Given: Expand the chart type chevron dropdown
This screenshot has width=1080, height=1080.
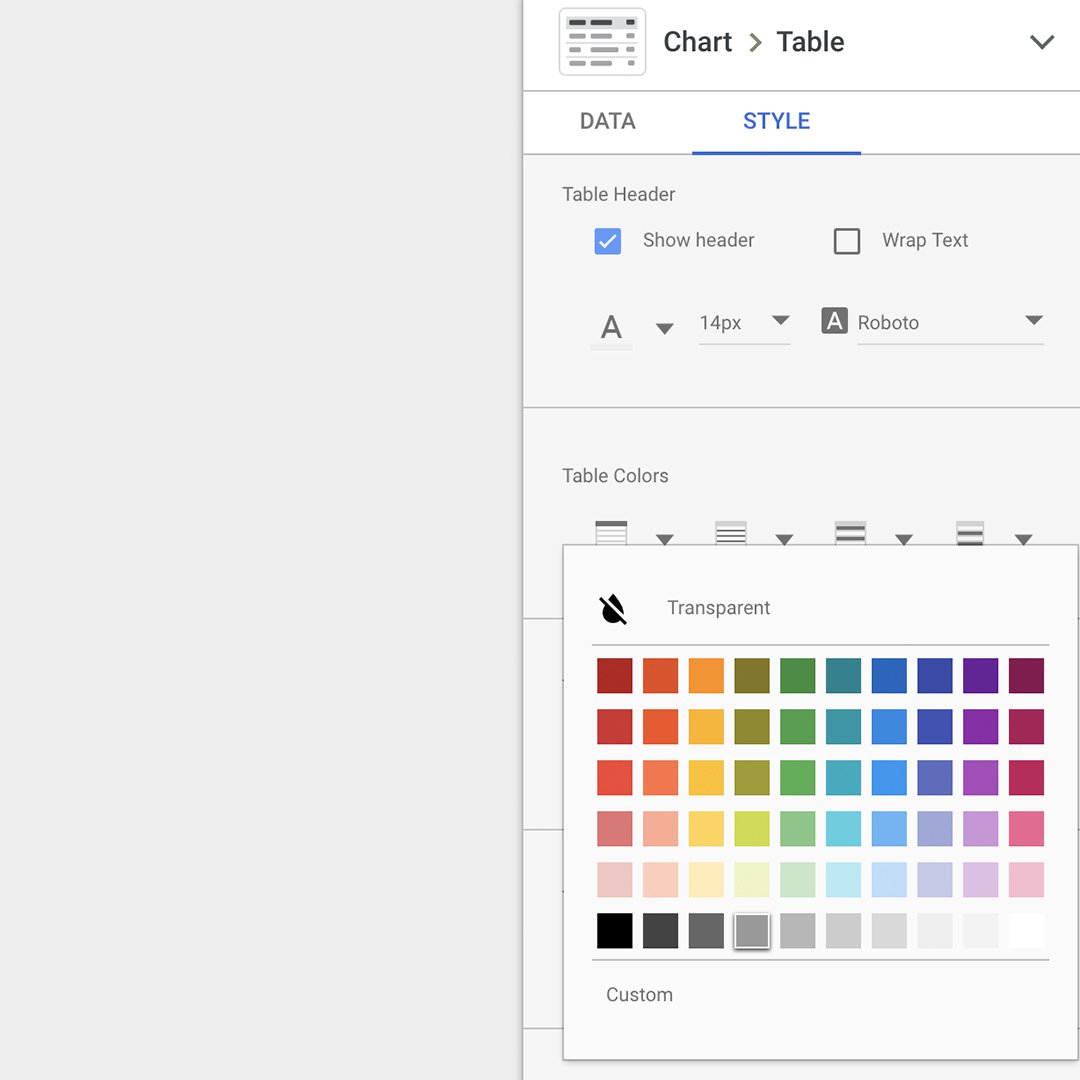Looking at the screenshot, I should (1041, 42).
